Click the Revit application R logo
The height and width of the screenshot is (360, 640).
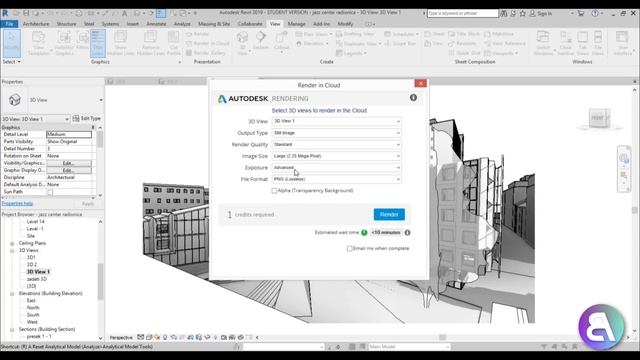click(5, 13)
